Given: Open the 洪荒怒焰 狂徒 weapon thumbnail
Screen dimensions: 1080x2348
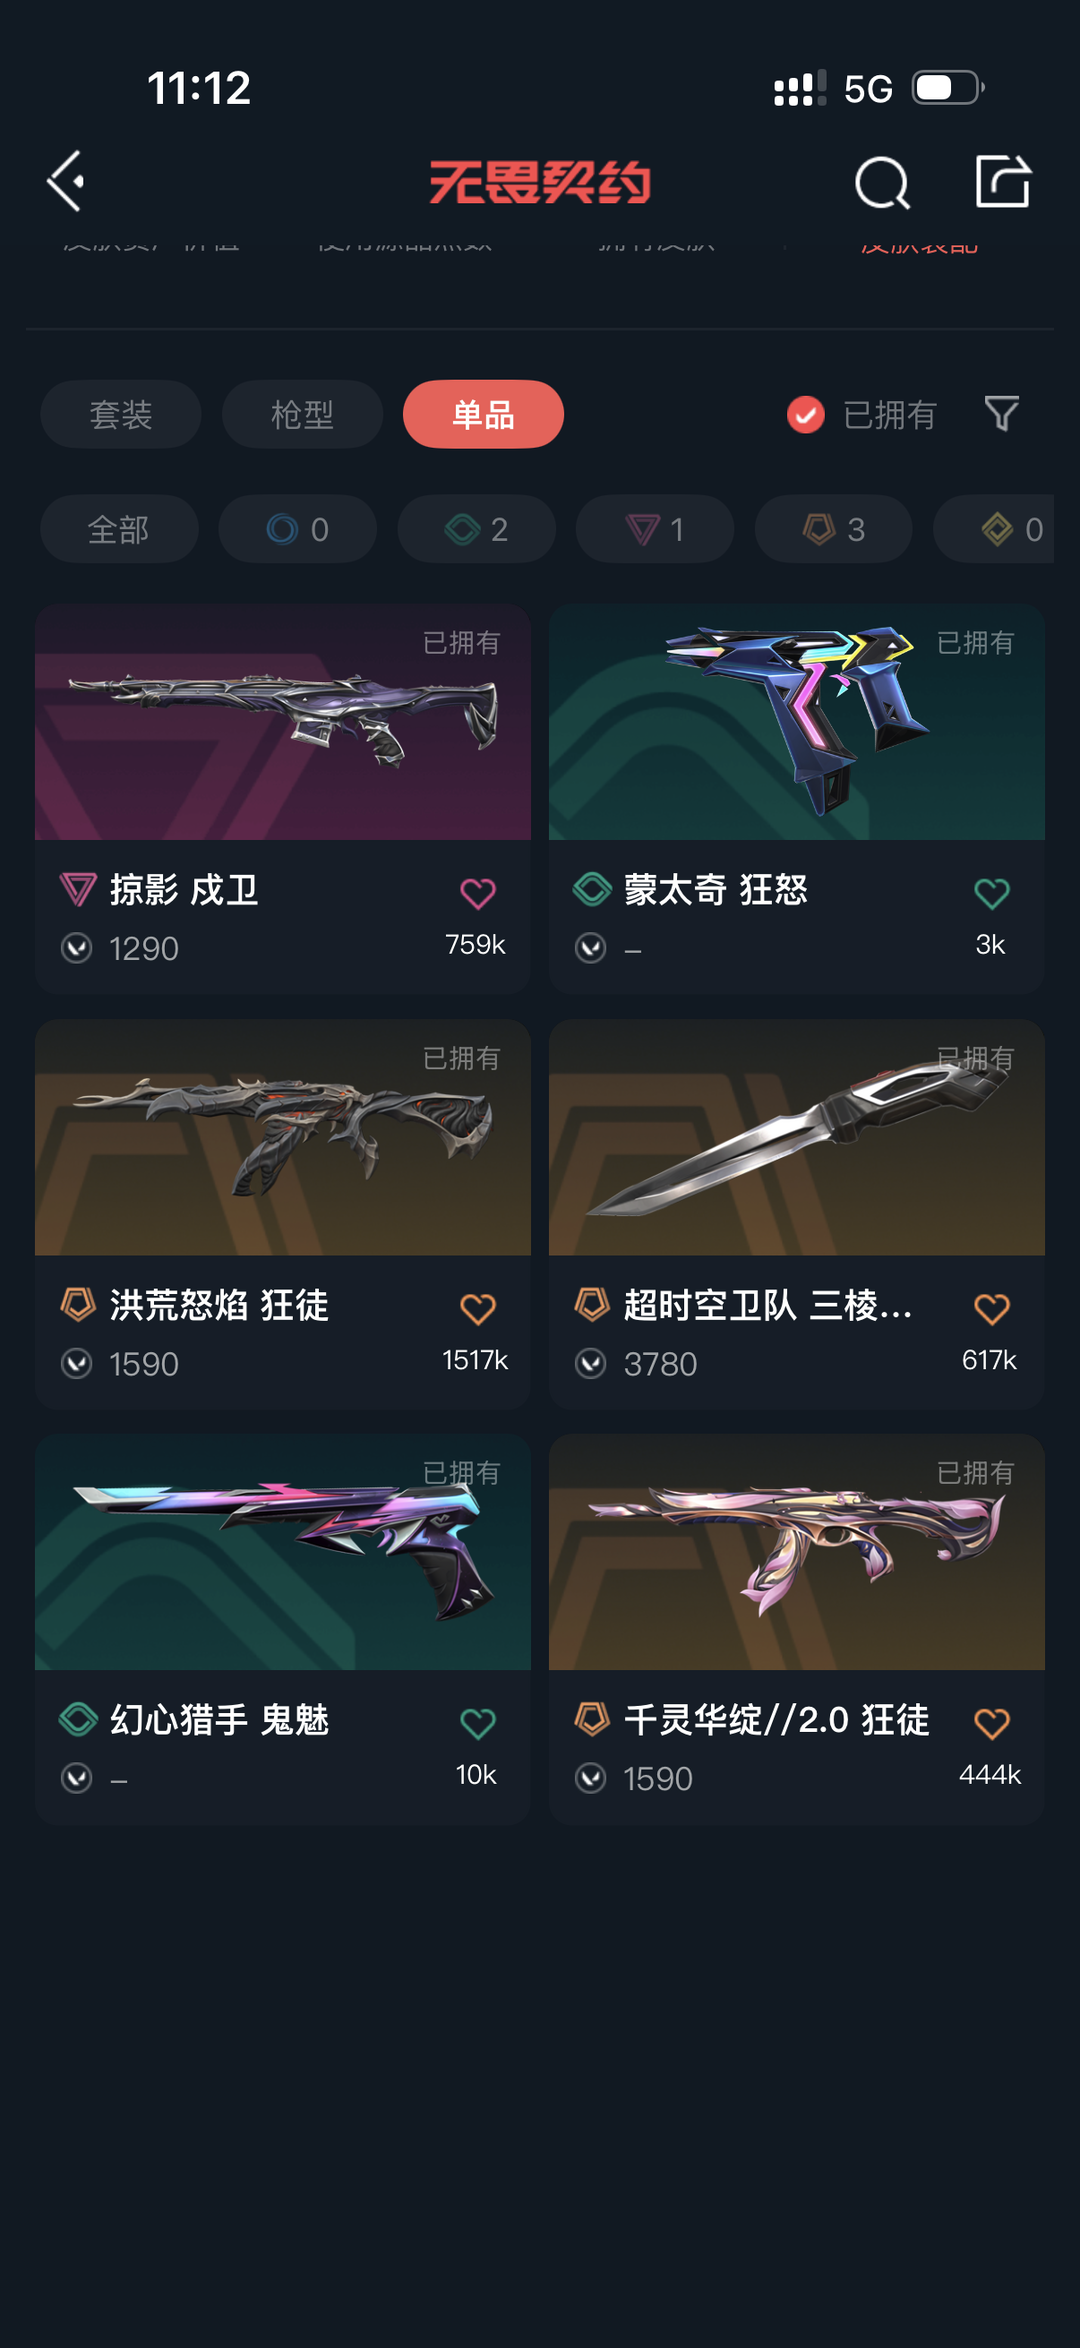Looking at the screenshot, I should [x=283, y=1138].
